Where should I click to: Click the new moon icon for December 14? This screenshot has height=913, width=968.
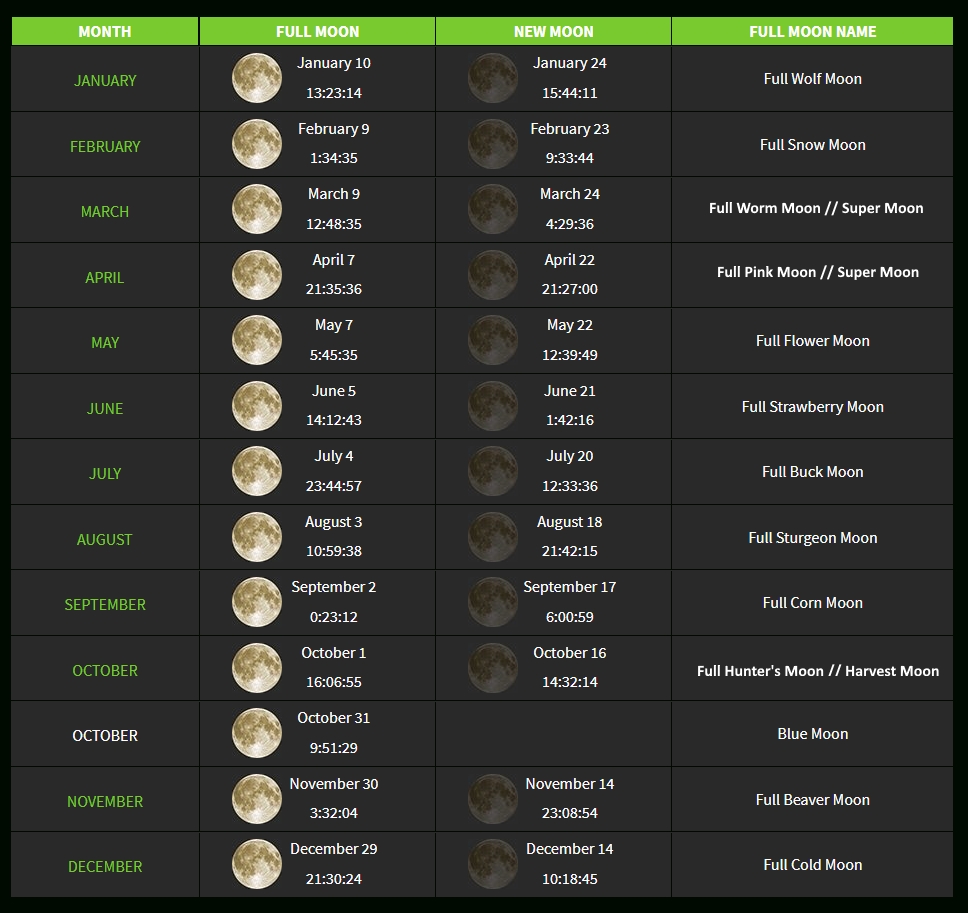tap(493, 864)
